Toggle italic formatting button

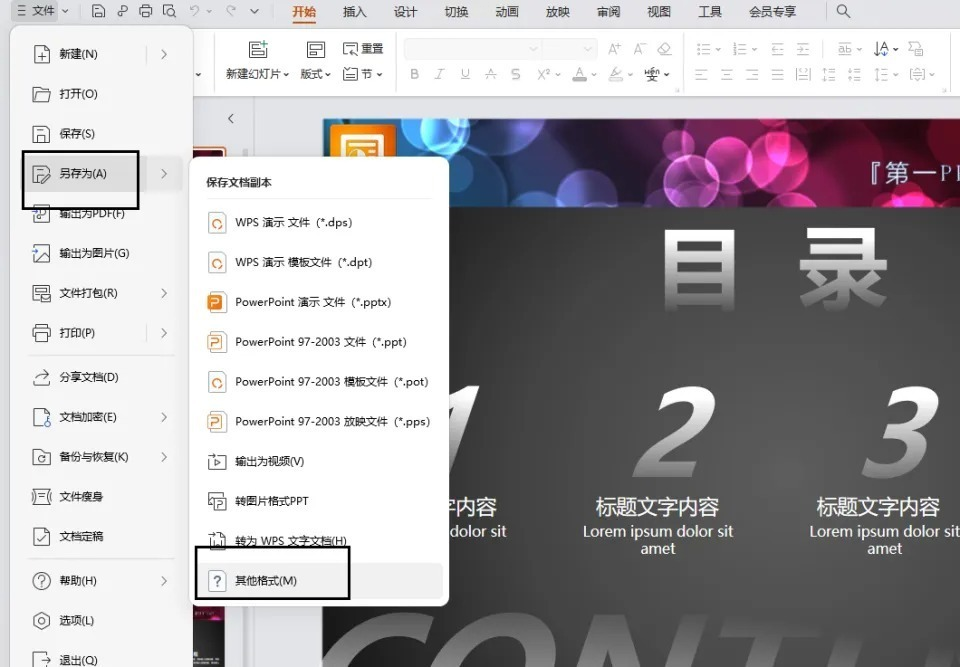pos(440,74)
